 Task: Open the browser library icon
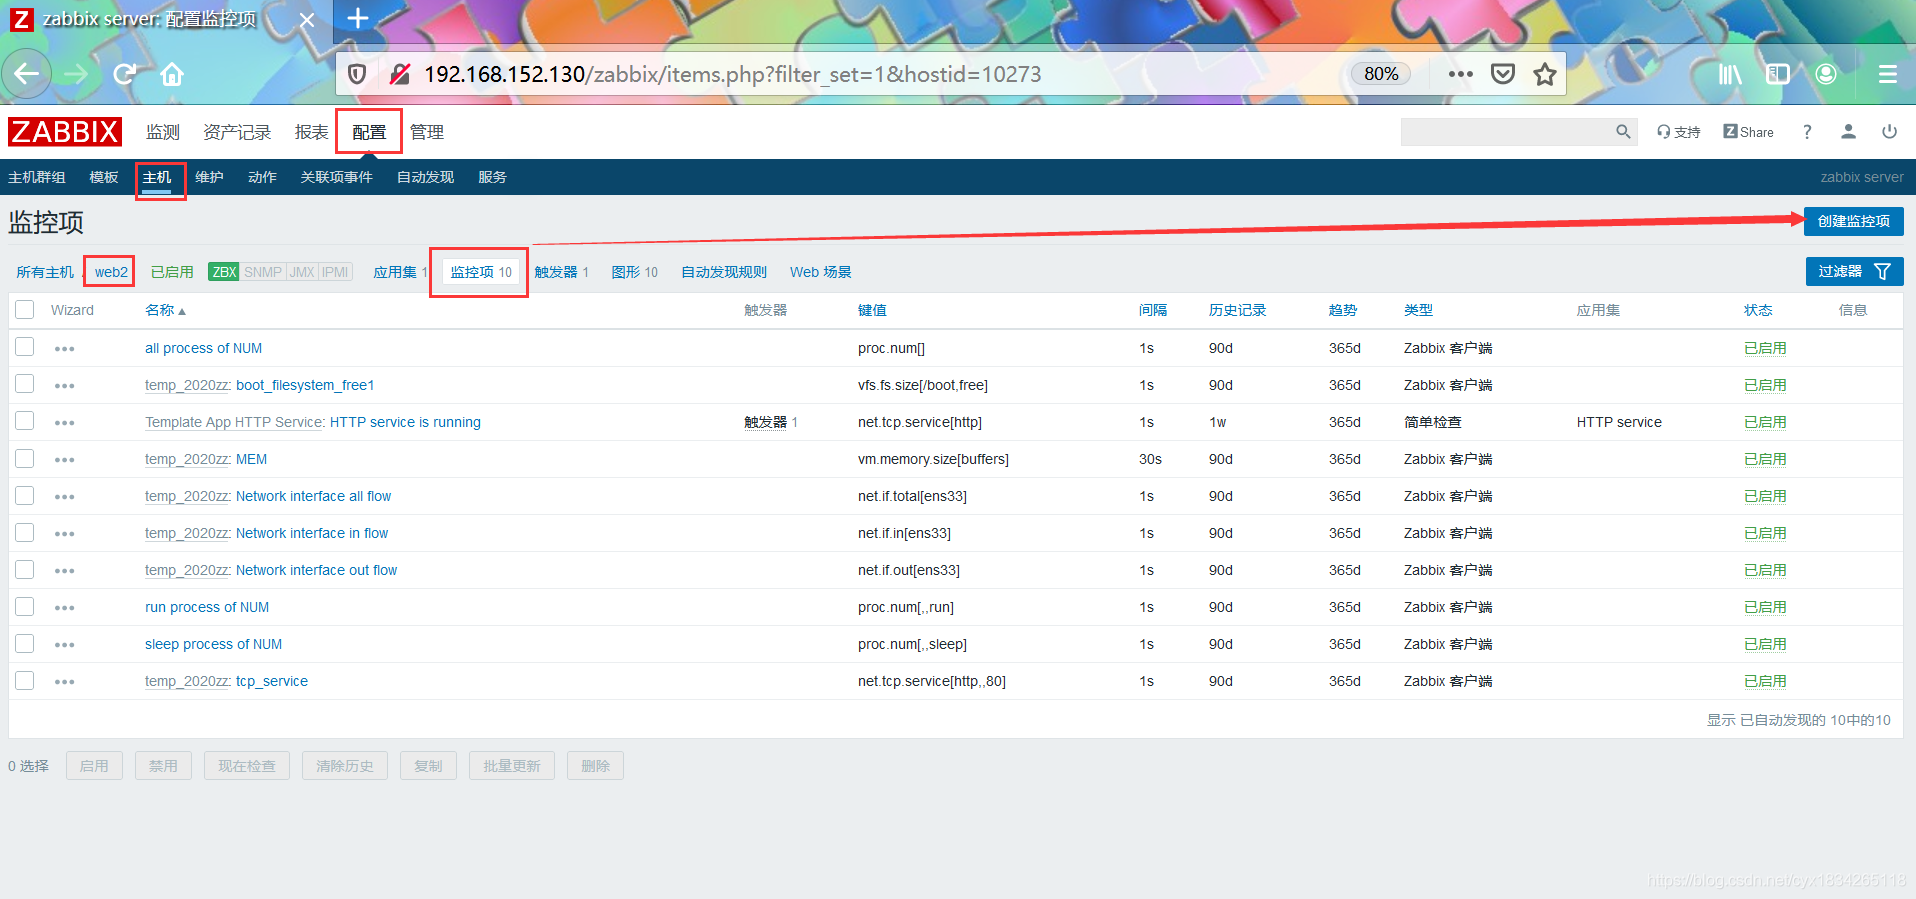click(1730, 74)
